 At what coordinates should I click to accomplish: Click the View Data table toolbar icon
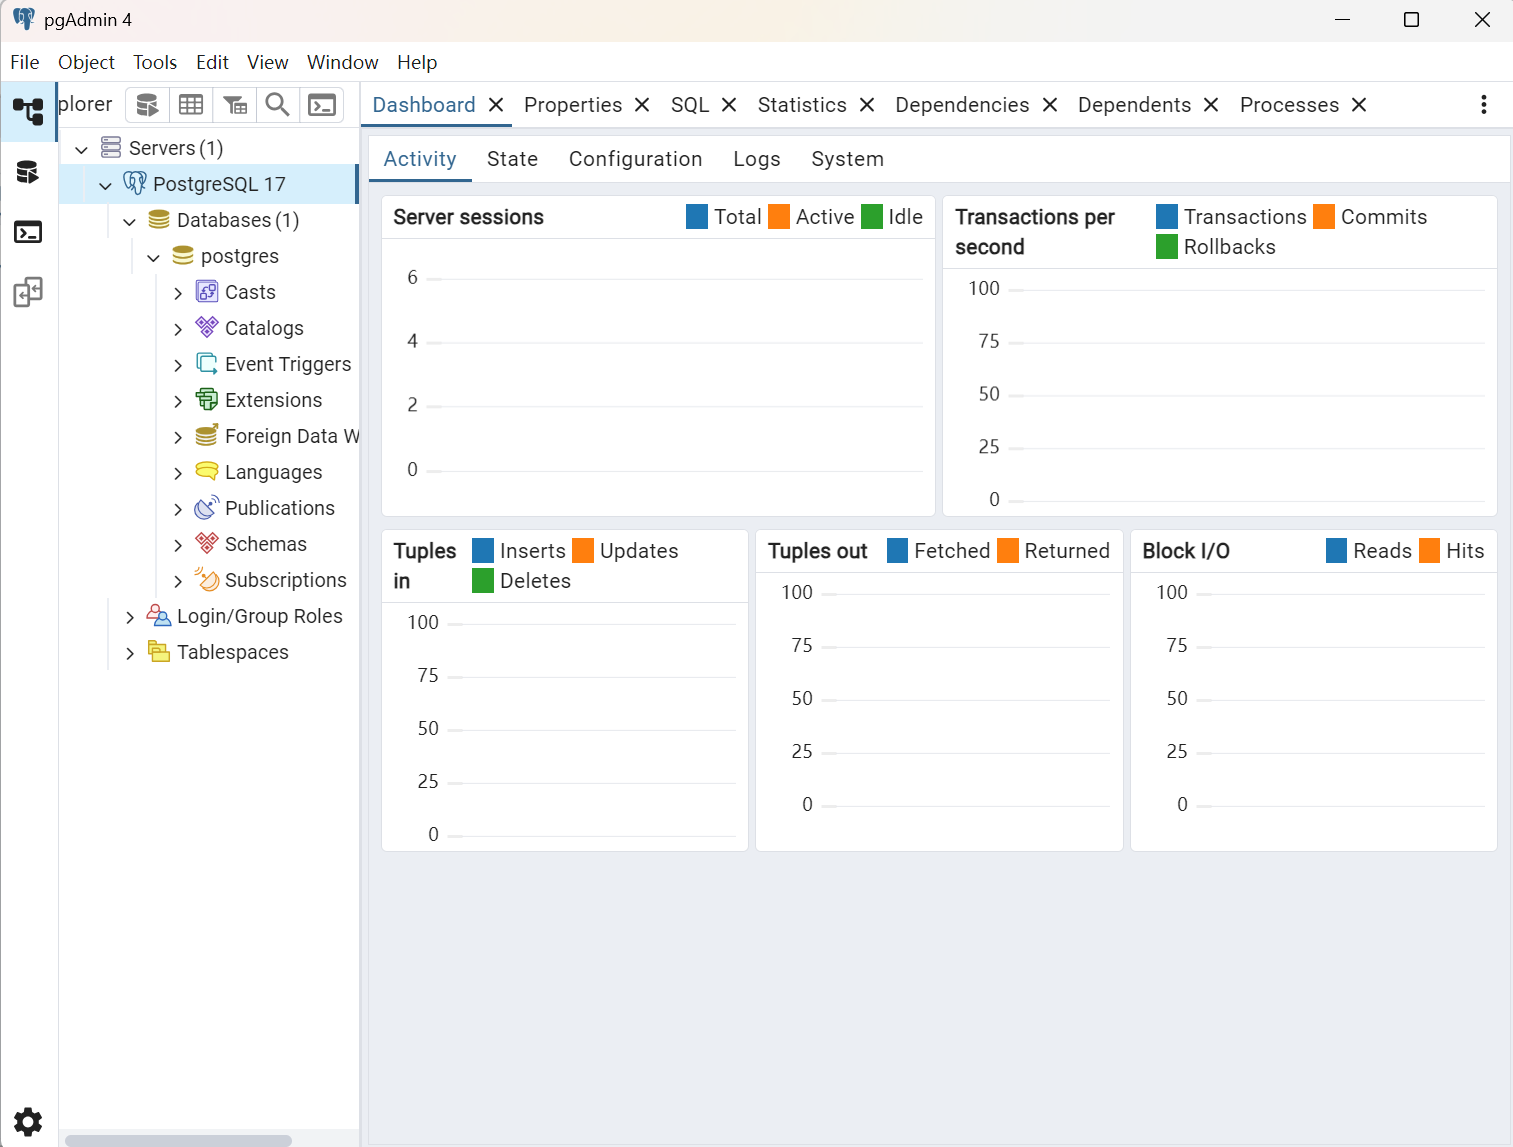(191, 105)
